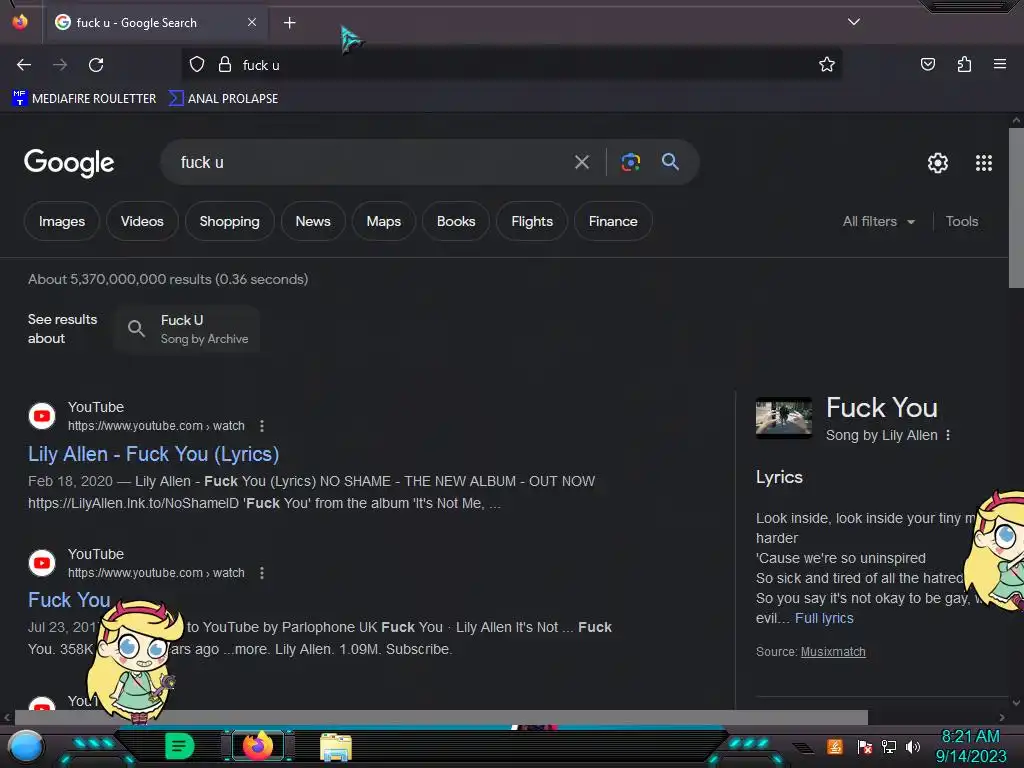1024x768 pixels.
Task: Click the site security padlock icon
Action: 225,65
